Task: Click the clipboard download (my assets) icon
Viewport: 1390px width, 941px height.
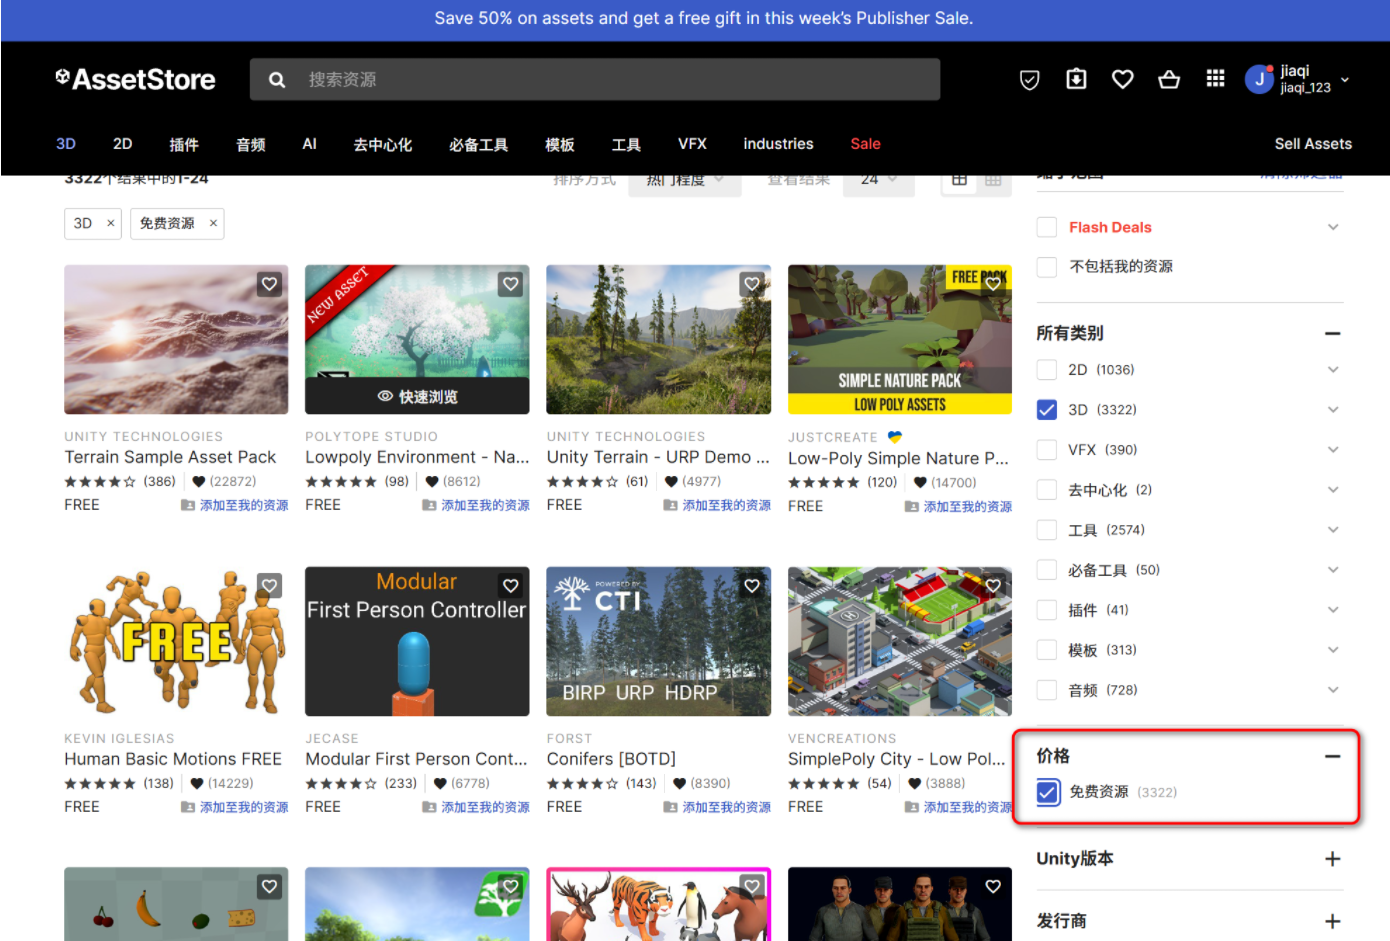Action: pyautogui.click(x=1076, y=79)
